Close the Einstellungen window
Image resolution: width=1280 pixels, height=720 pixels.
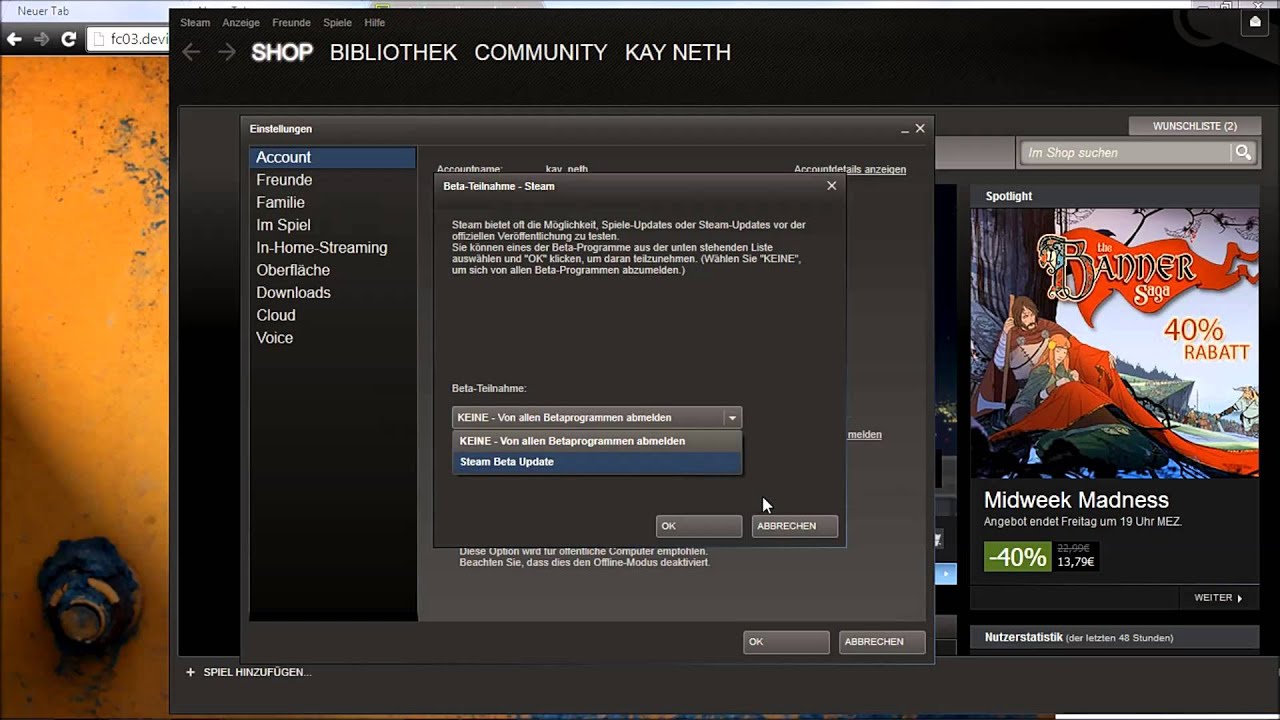[920, 128]
